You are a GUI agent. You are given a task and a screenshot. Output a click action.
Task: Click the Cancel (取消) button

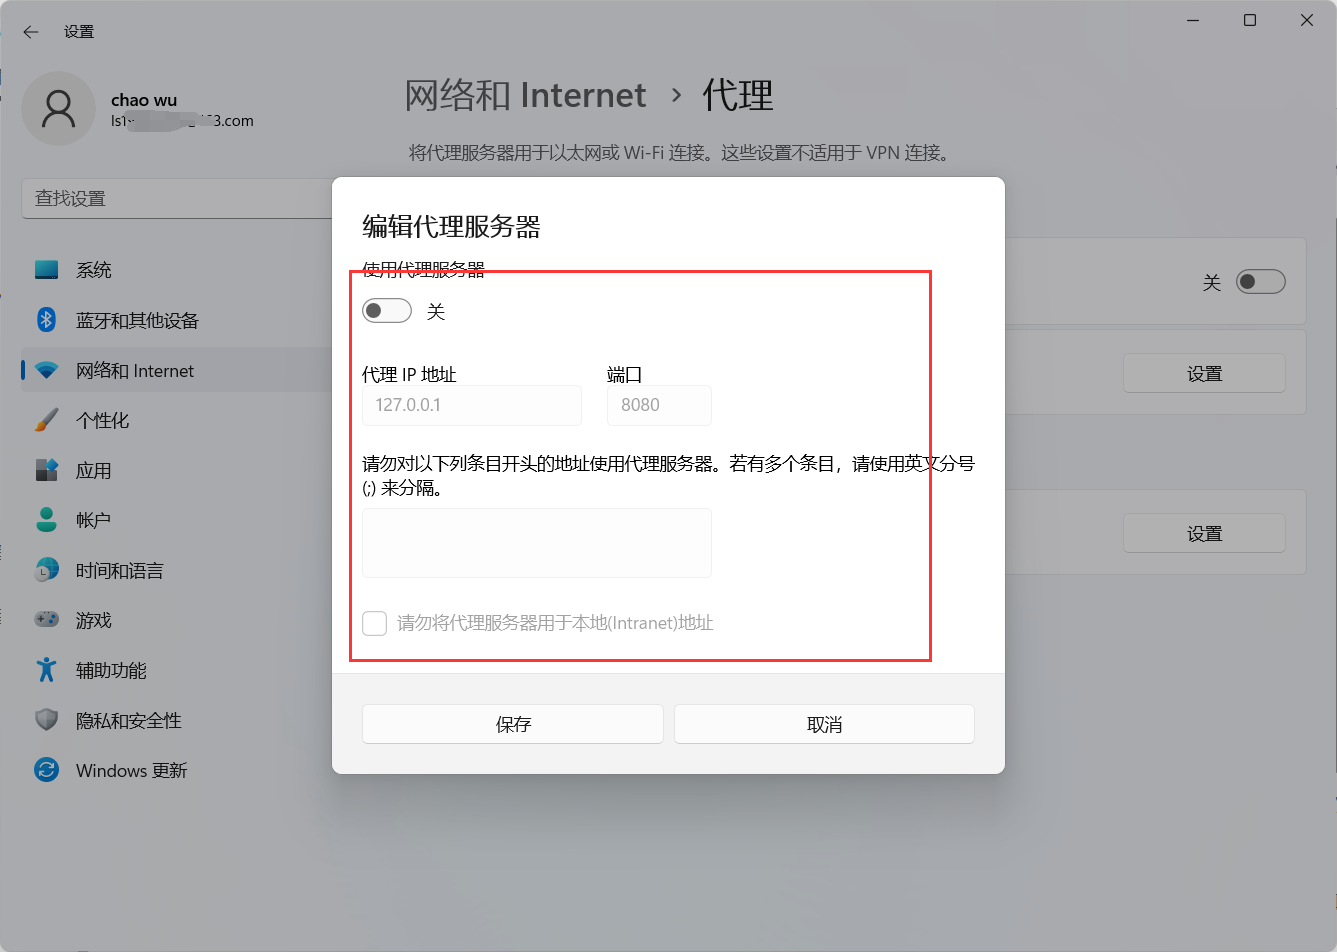pyautogui.click(x=824, y=724)
